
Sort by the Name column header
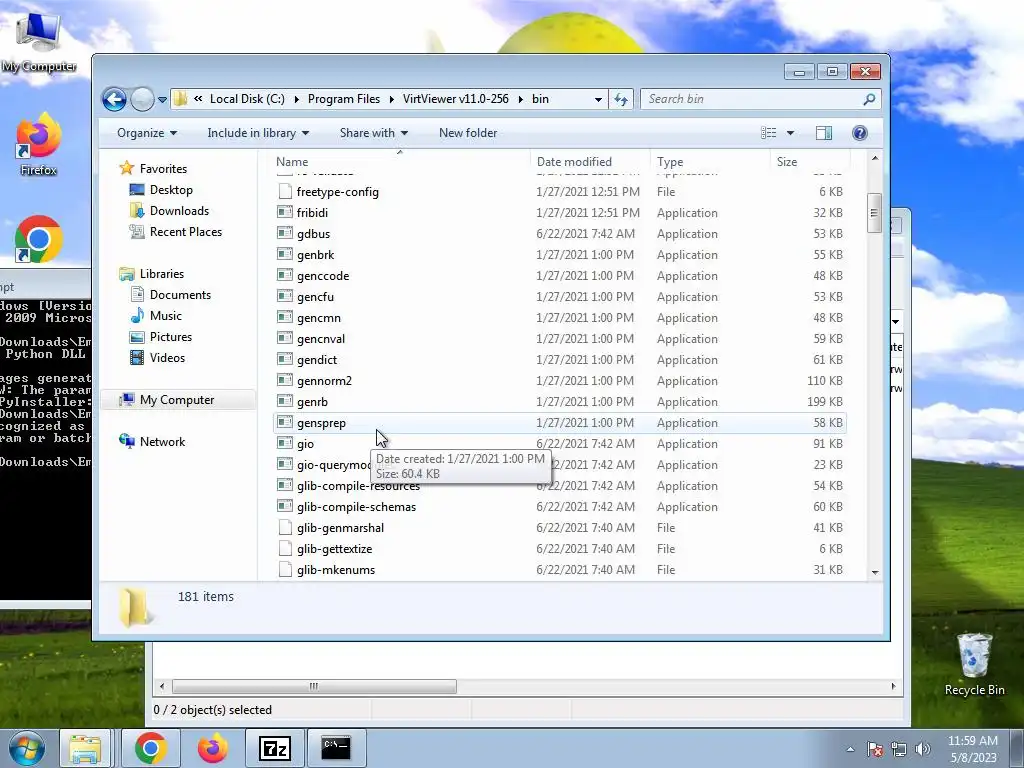coord(400,161)
